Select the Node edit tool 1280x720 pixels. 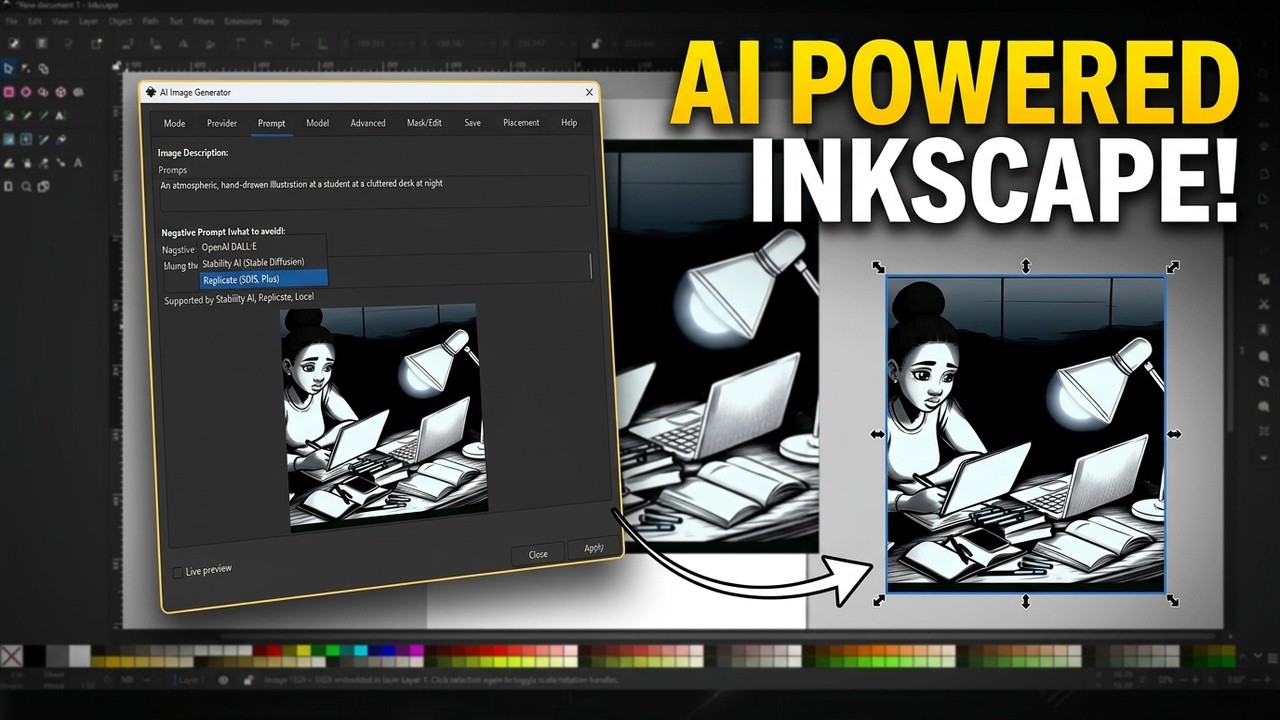point(27,68)
